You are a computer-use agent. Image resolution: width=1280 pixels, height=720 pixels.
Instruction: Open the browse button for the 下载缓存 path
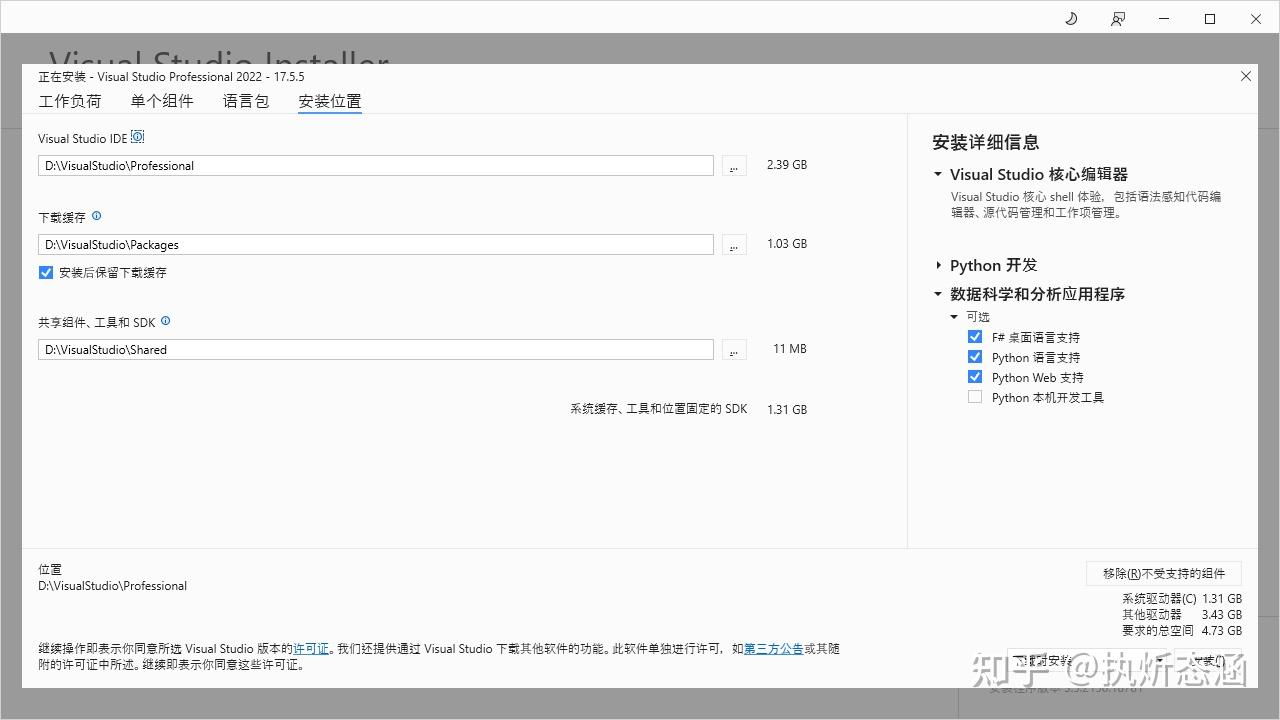pos(733,244)
